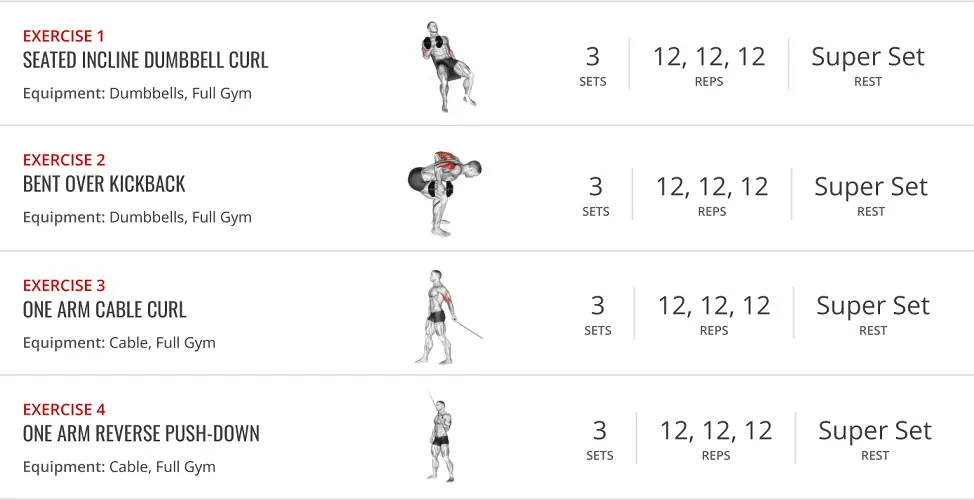Click equipment text under Seated Incline Dumbbell Curl
This screenshot has height=500, width=974.
[x=137, y=94]
